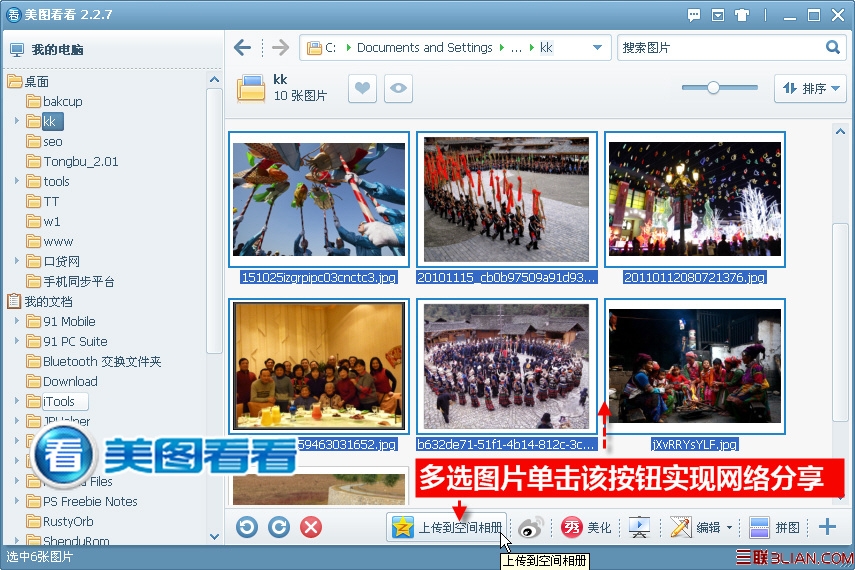
Task: Expand the tools folder node
Action: click(x=16, y=181)
